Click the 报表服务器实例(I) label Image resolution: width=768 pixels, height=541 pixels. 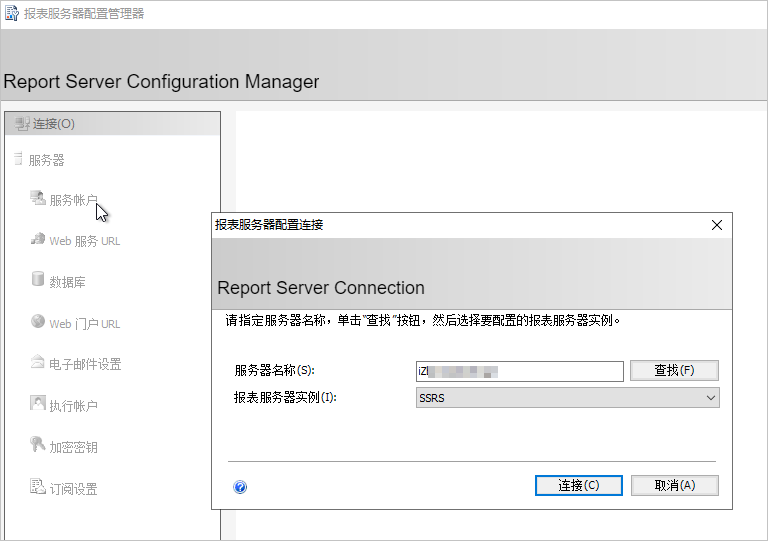pos(285,397)
